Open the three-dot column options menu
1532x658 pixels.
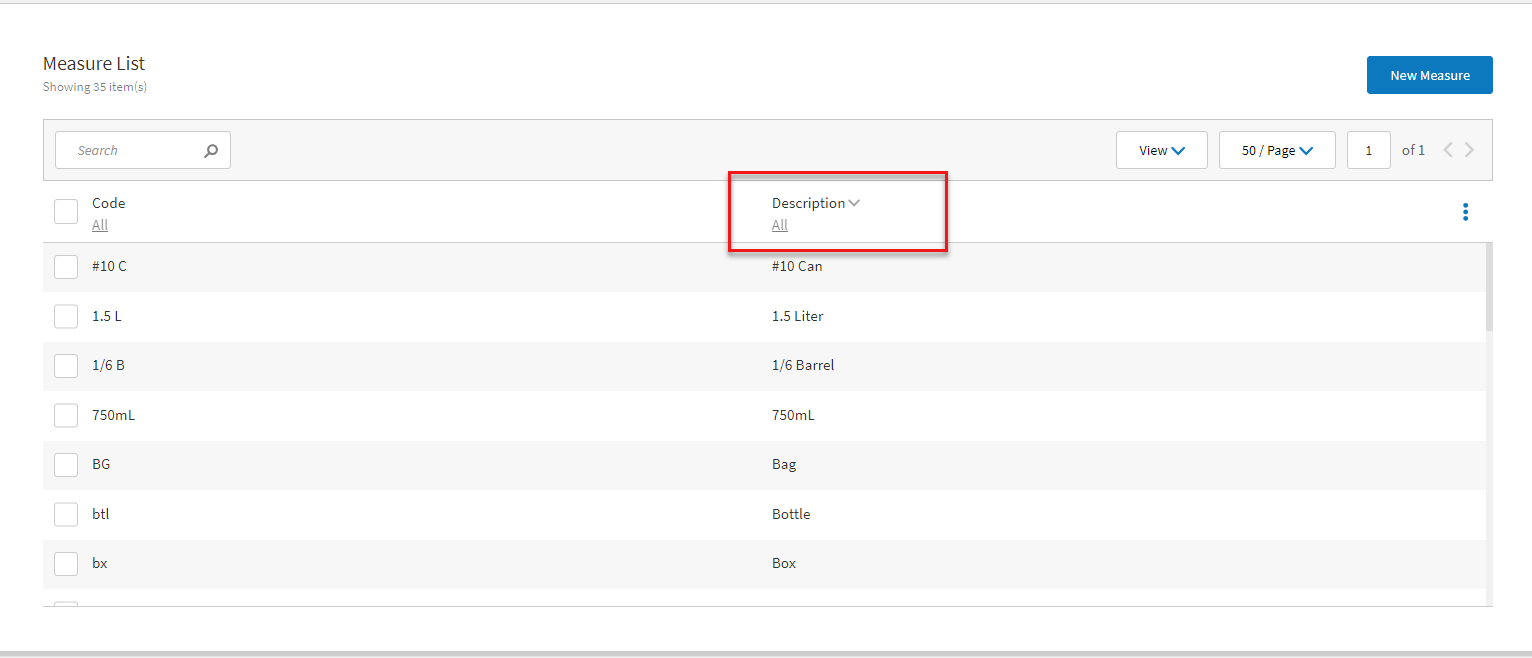tap(1465, 212)
